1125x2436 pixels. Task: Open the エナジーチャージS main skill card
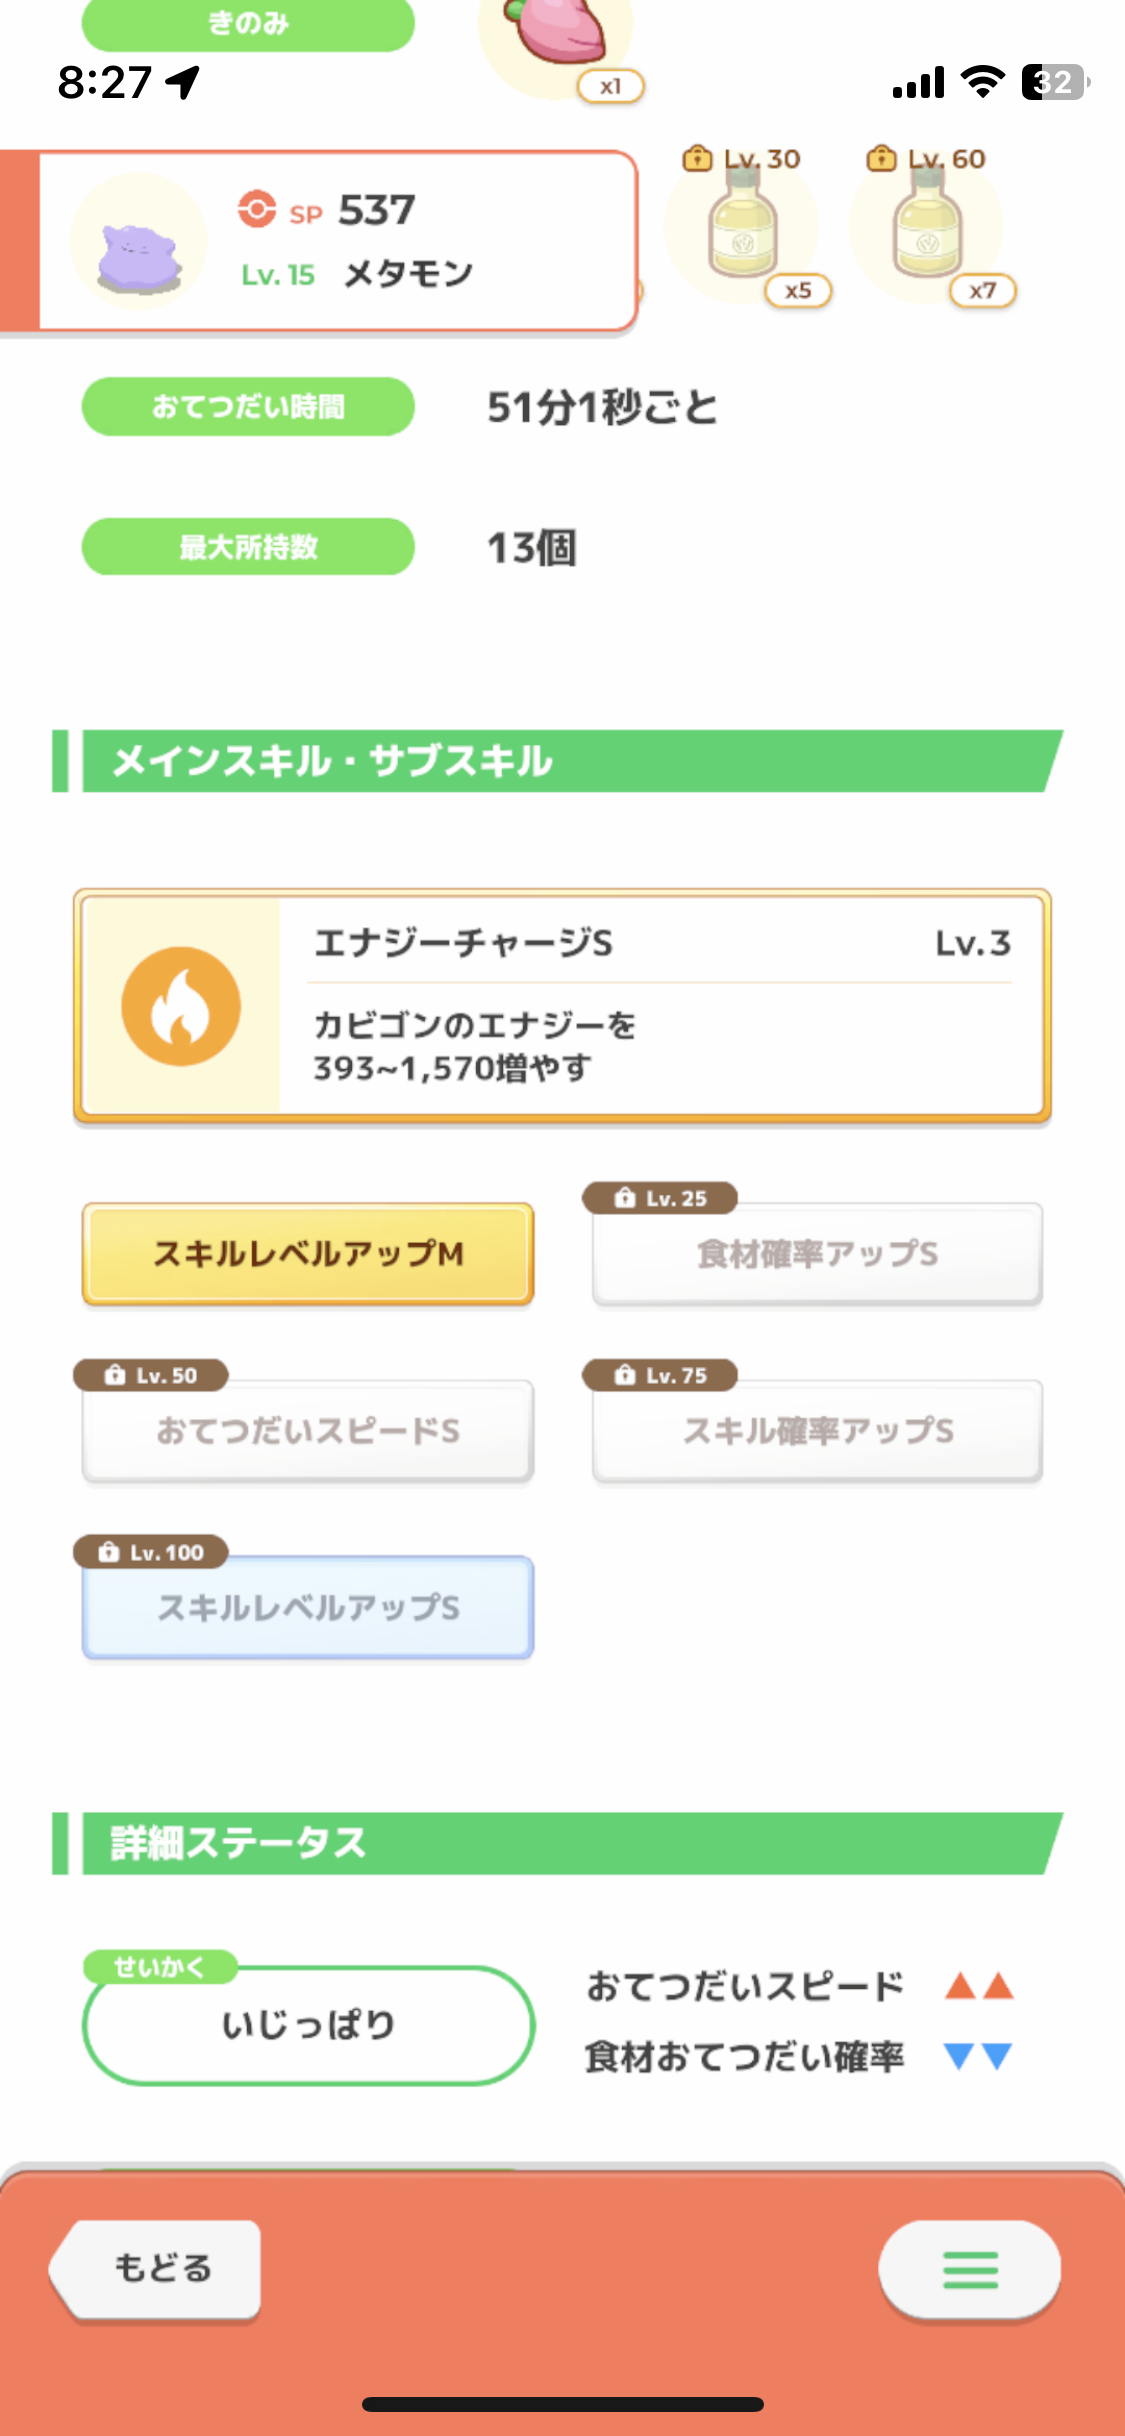click(x=562, y=1006)
